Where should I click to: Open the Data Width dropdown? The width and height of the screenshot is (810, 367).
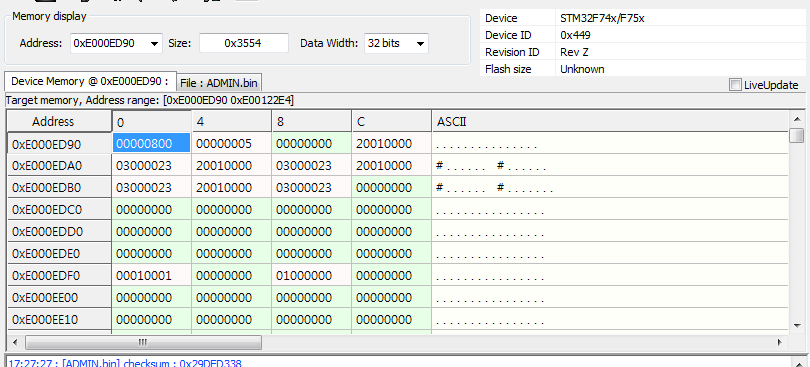[396, 43]
